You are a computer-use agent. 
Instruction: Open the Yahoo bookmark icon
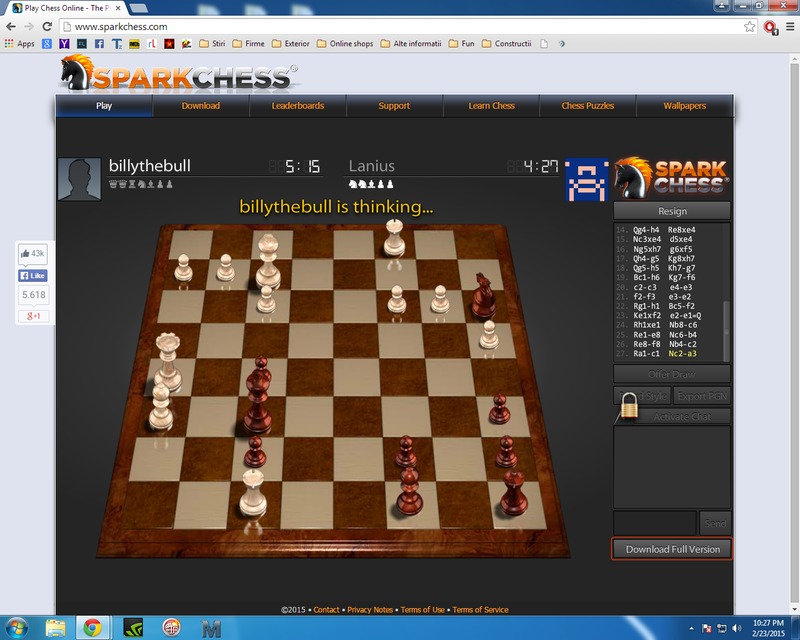(x=64, y=44)
